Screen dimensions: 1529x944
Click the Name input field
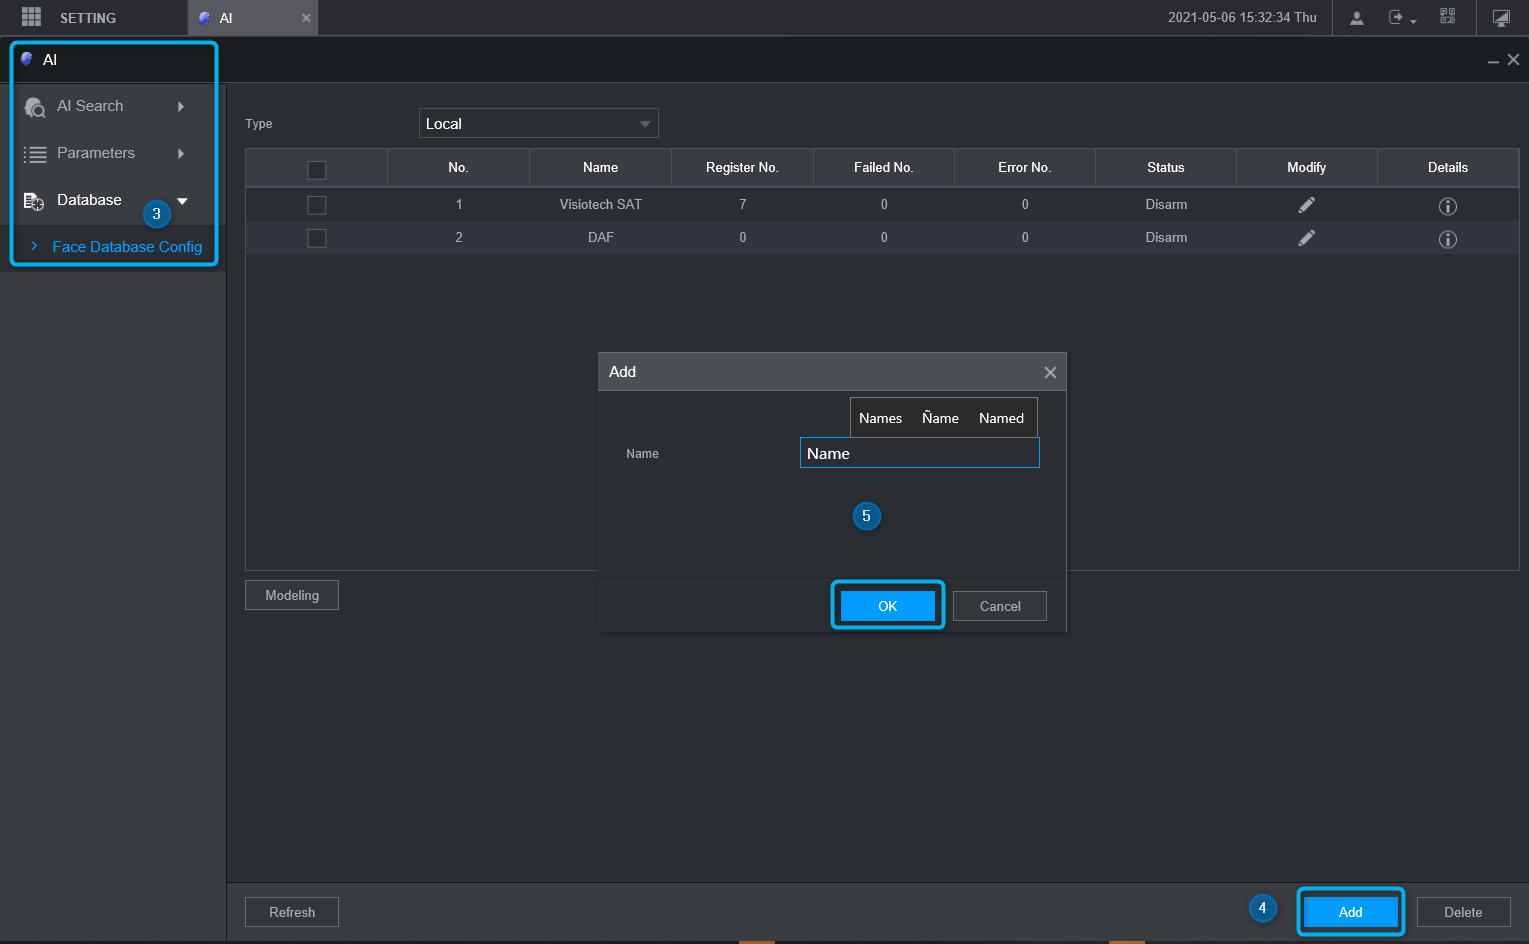pyautogui.click(x=920, y=453)
